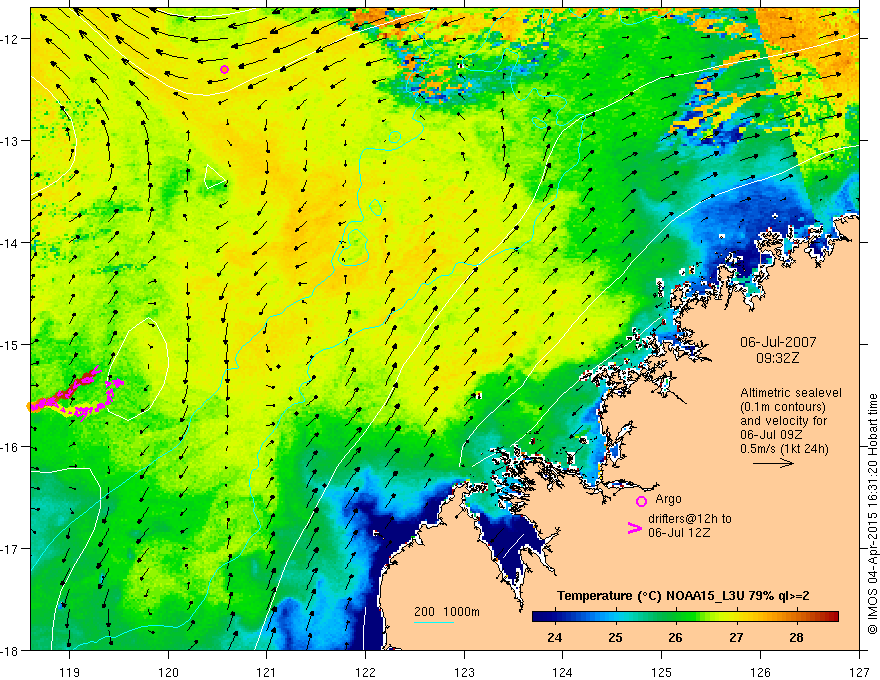This screenshot has height=680, width=880.
Task: Click longitude axis label 127
Action: coord(859,672)
